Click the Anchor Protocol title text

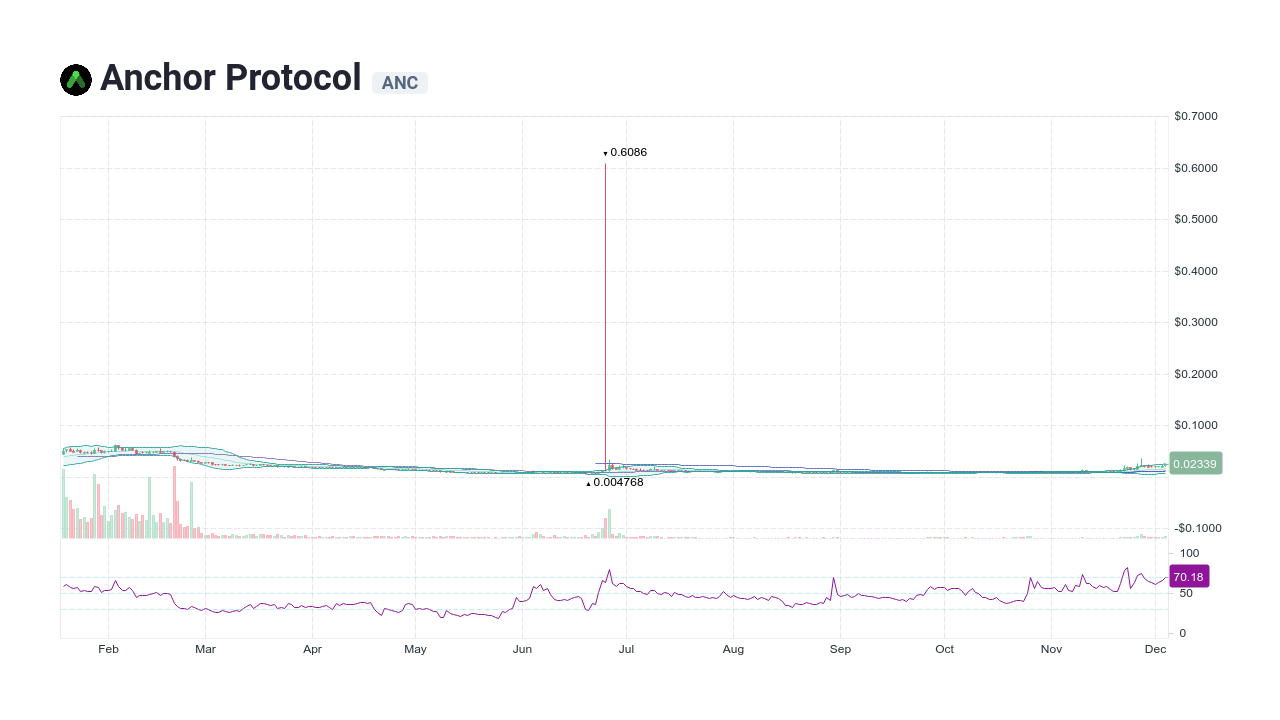pyautogui.click(x=230, y=78)
